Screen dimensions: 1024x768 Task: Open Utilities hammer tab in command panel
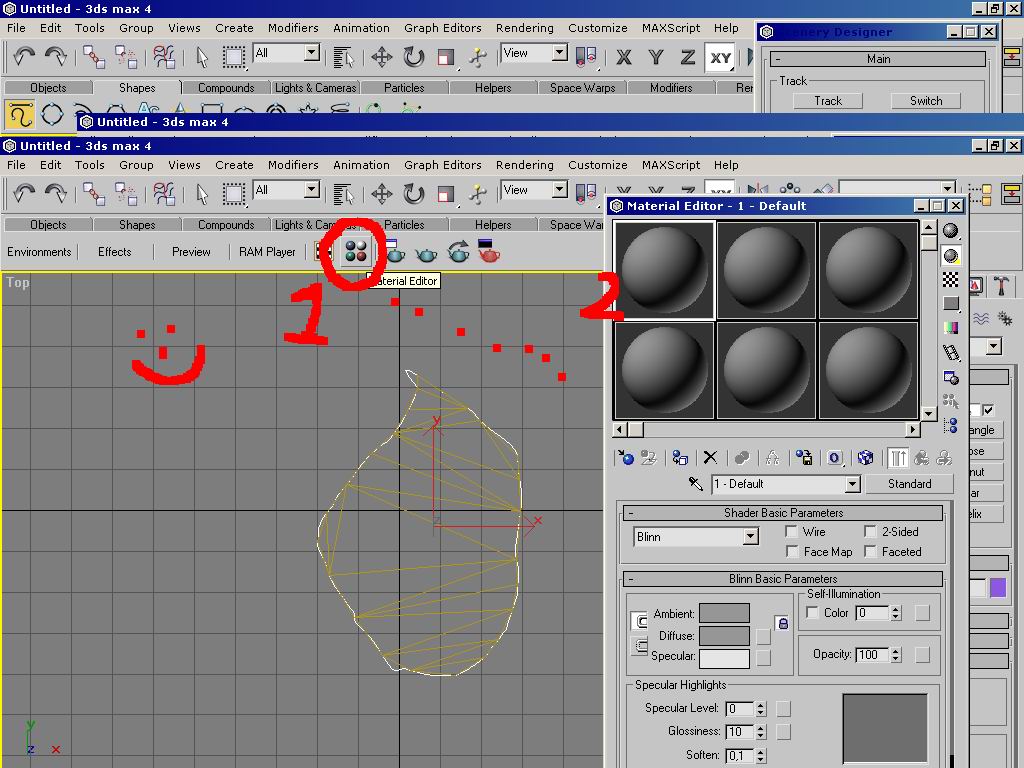1001,285
